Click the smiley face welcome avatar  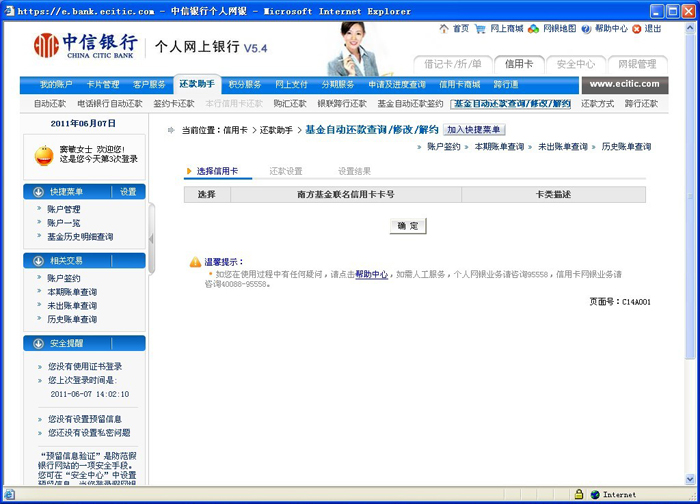[43, 154]
